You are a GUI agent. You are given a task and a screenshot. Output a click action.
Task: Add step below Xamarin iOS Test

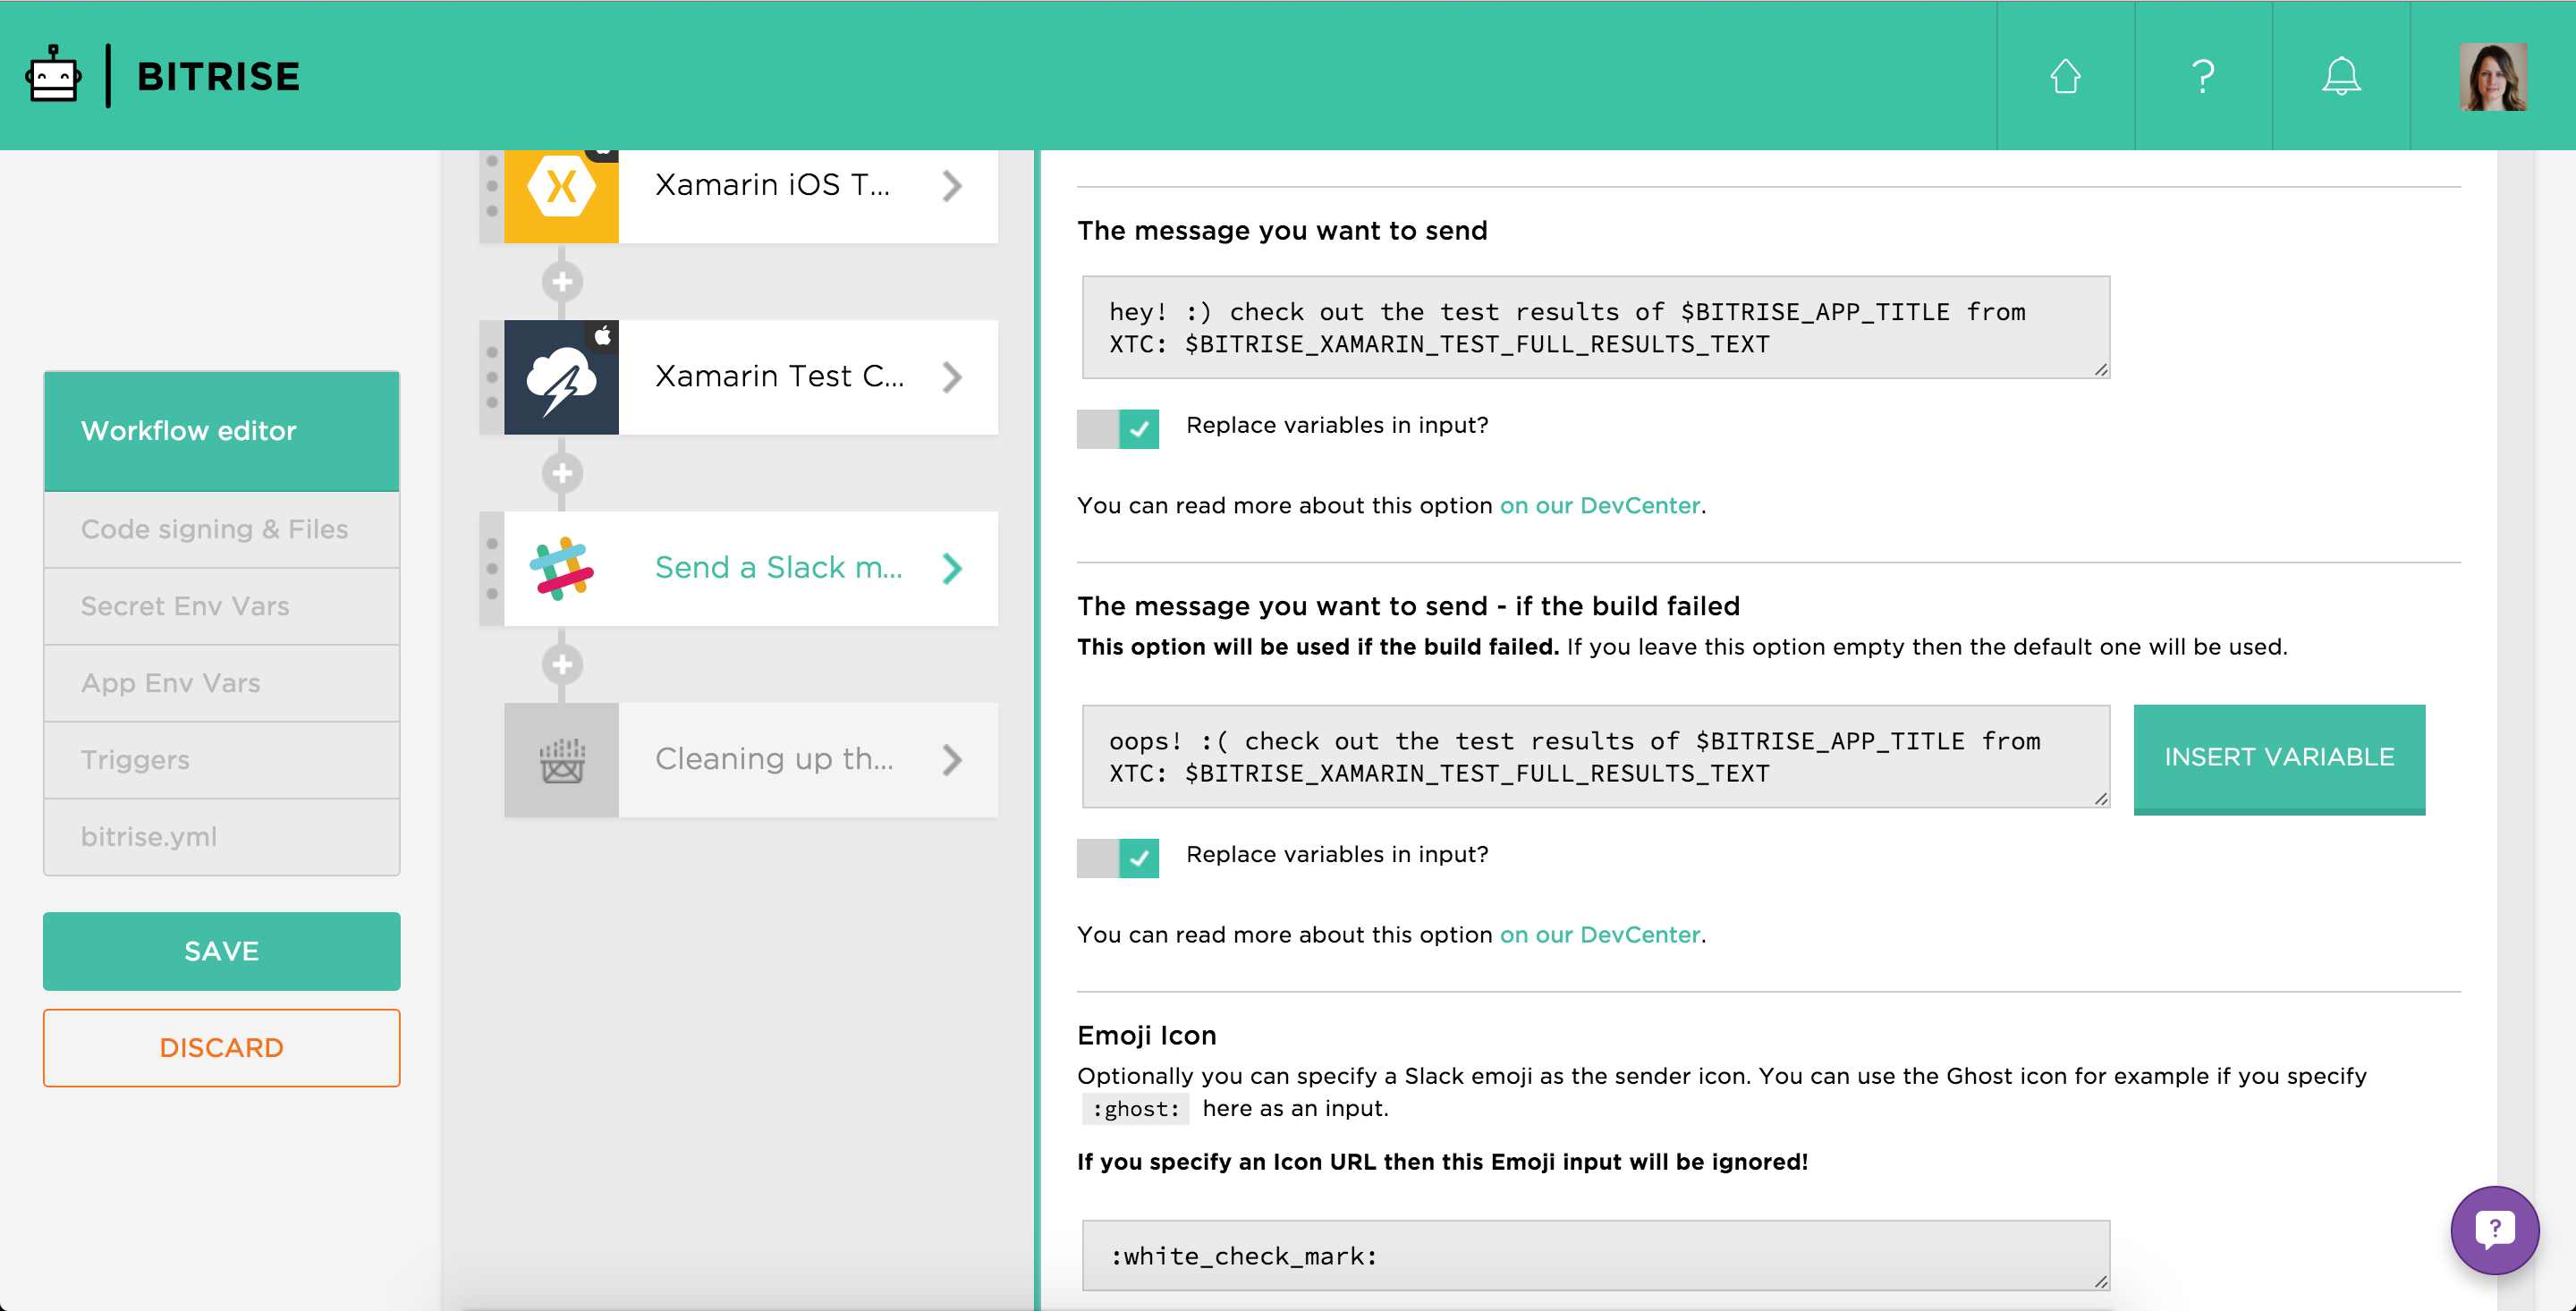pyautogui.click(x=562, y=282)
